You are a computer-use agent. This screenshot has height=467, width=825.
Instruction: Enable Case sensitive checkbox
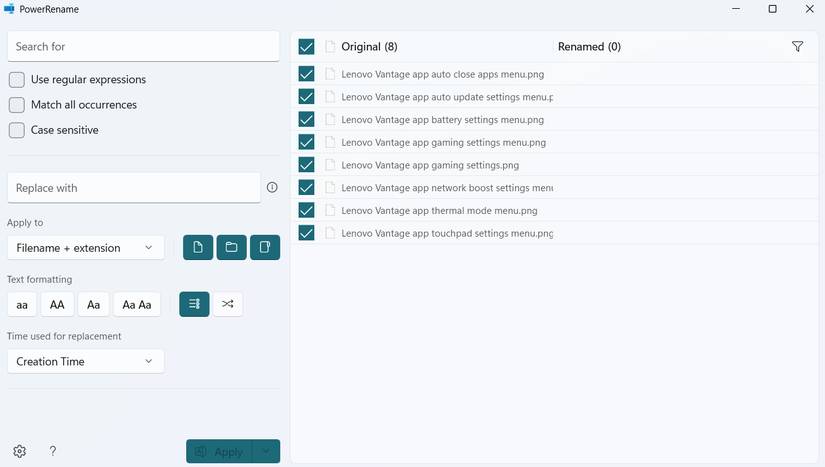[17, 130]
